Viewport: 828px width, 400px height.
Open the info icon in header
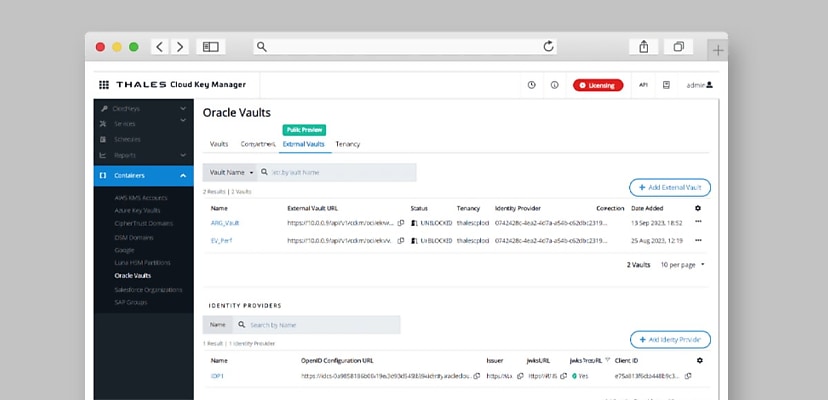[x=554, y=85]
